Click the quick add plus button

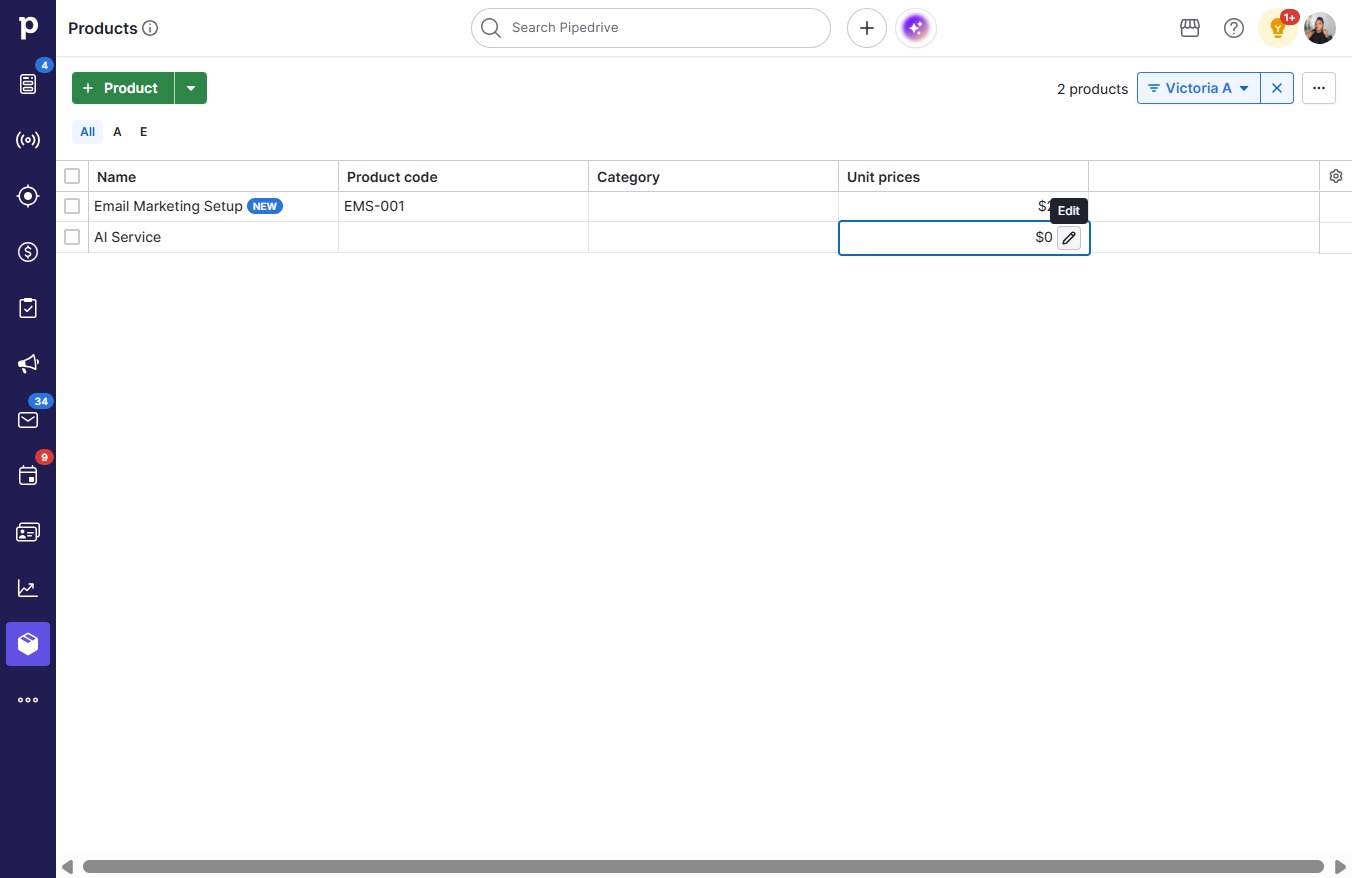867,28
